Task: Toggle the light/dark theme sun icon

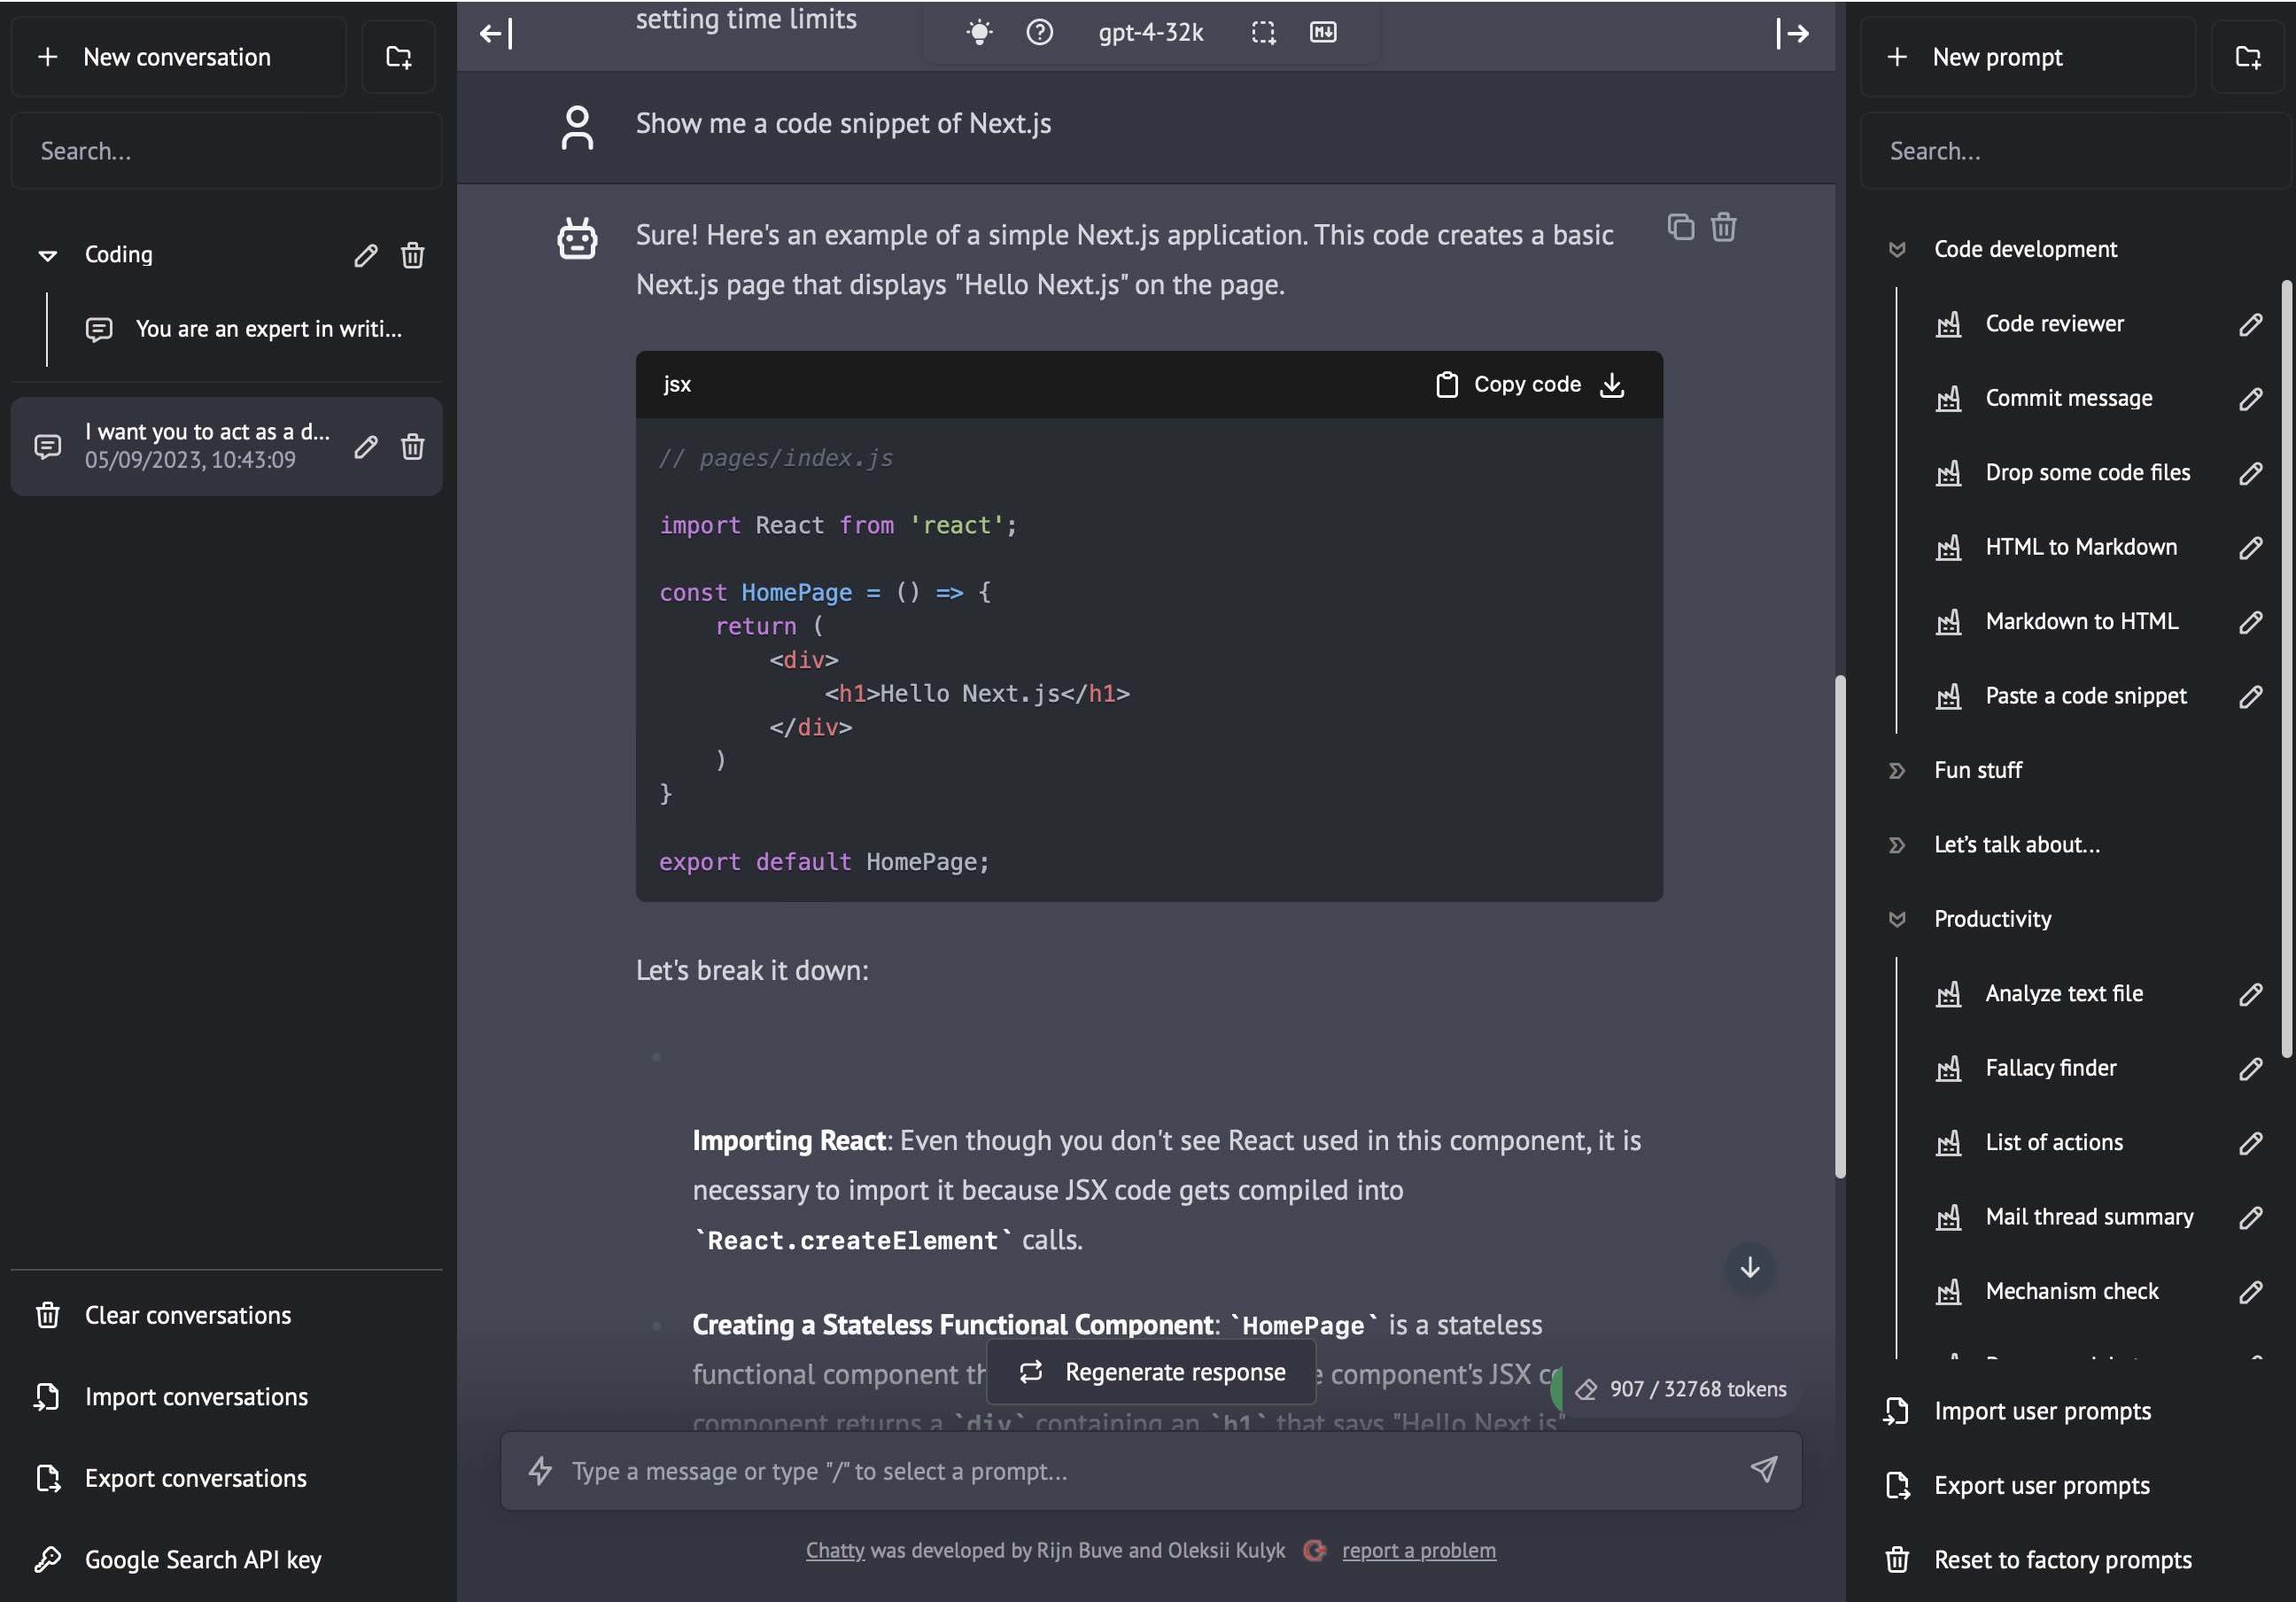Action: (979, 33)
